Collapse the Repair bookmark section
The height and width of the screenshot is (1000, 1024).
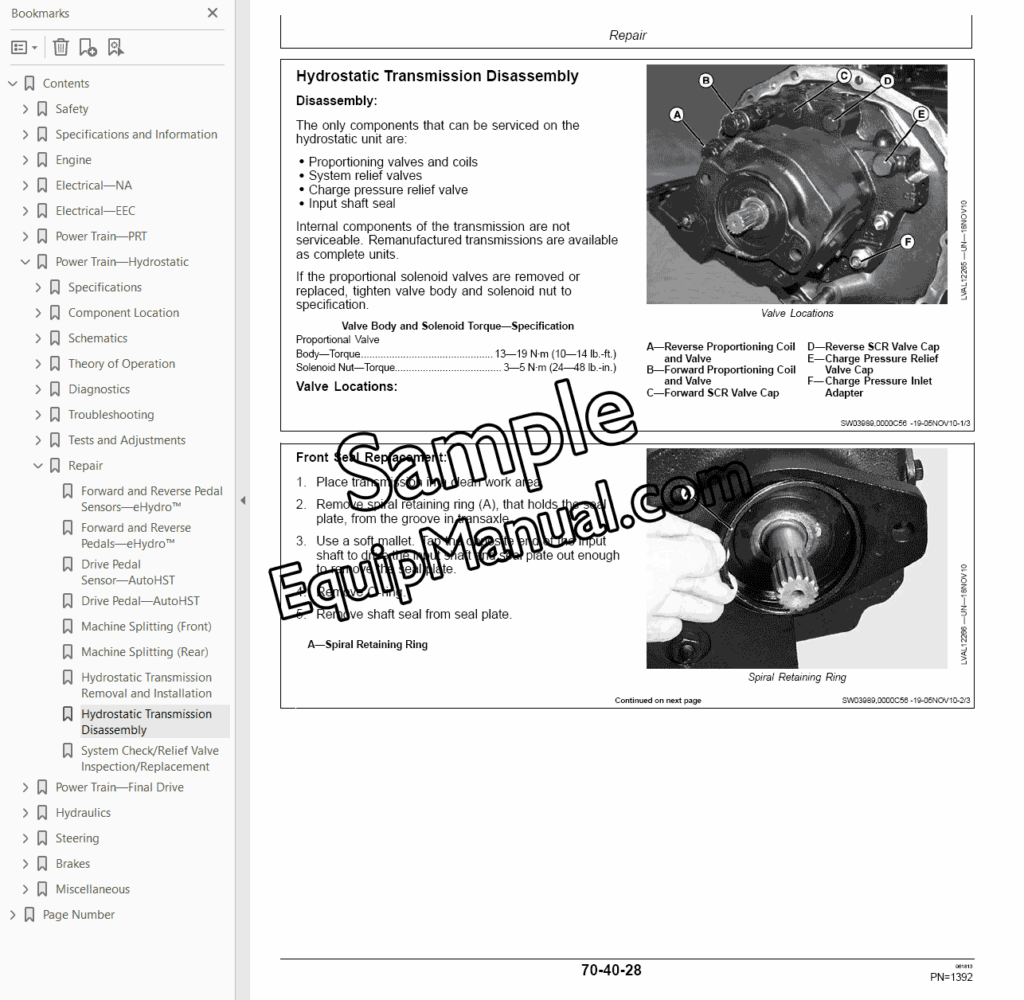(38, 466)
